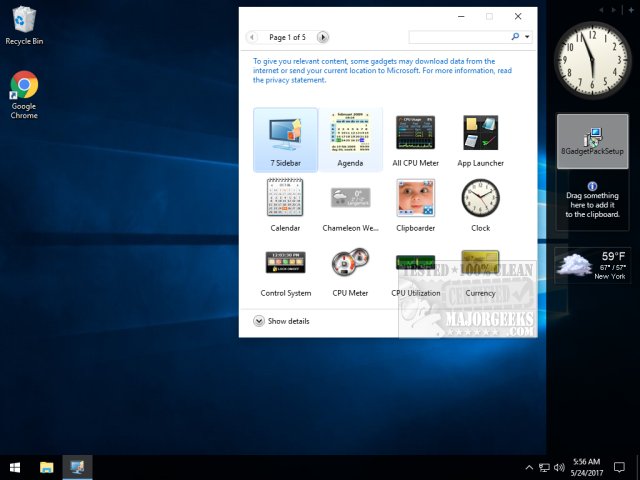Go to previous gadget page

point(252,37)
